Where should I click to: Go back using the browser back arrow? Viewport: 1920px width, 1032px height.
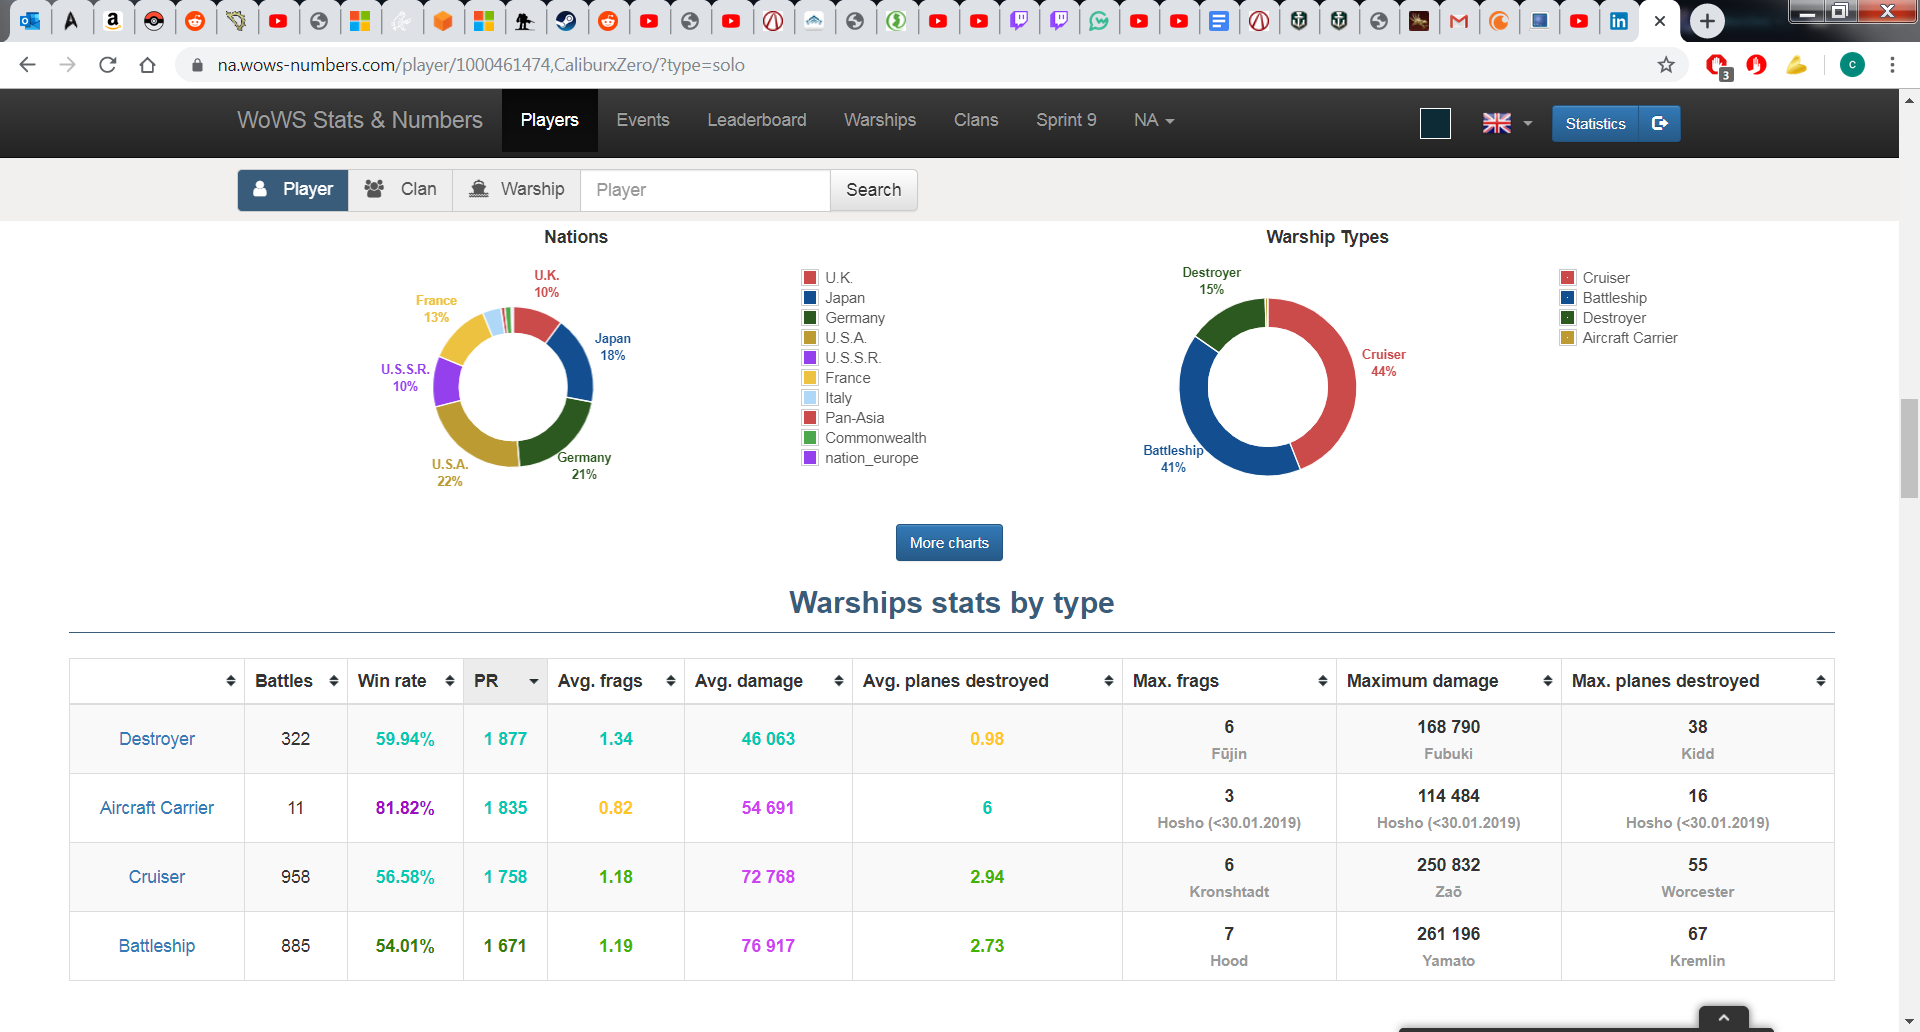[27, 65]
